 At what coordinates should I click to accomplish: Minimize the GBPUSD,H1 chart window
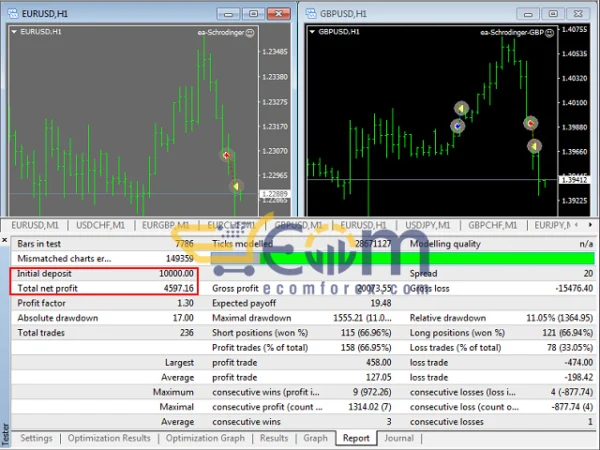click(x=528, y=14)
